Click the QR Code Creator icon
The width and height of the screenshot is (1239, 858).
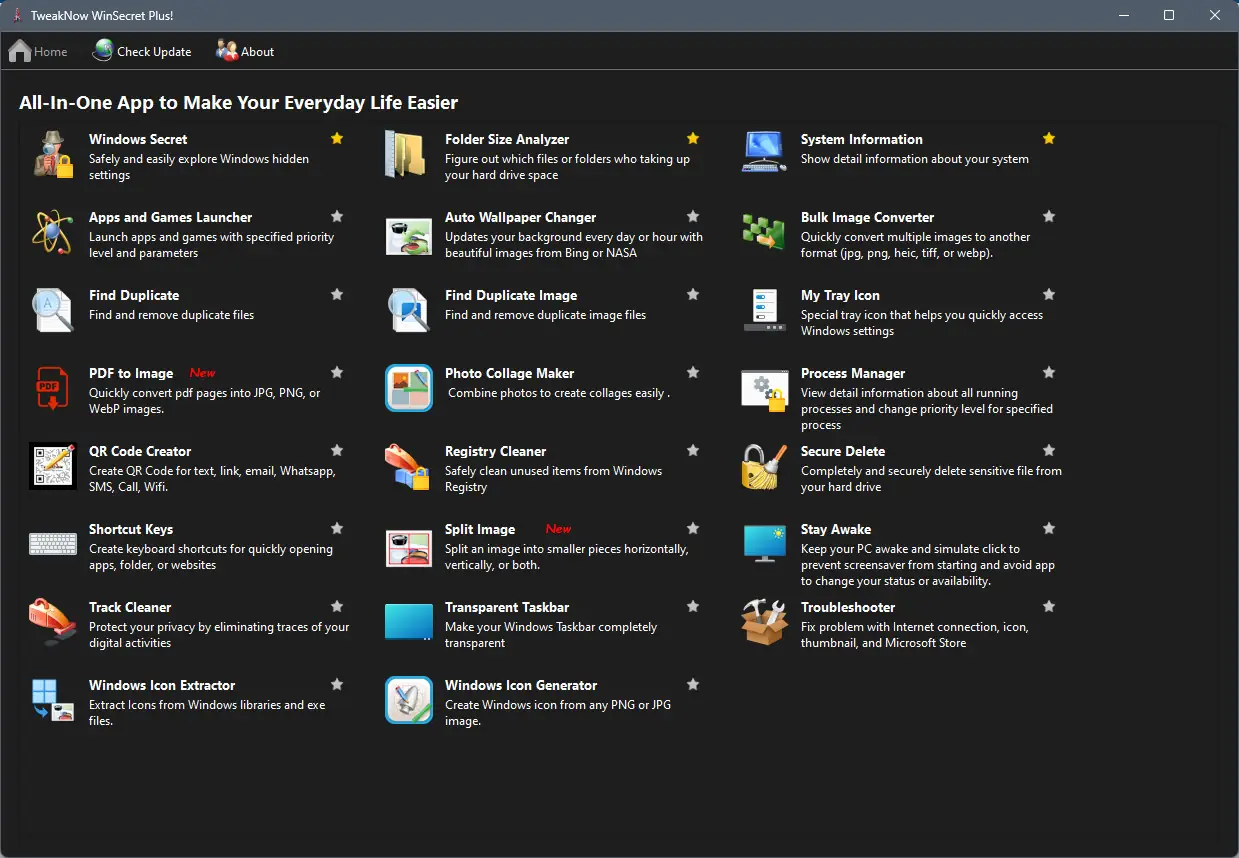click(x=52, y=466)
